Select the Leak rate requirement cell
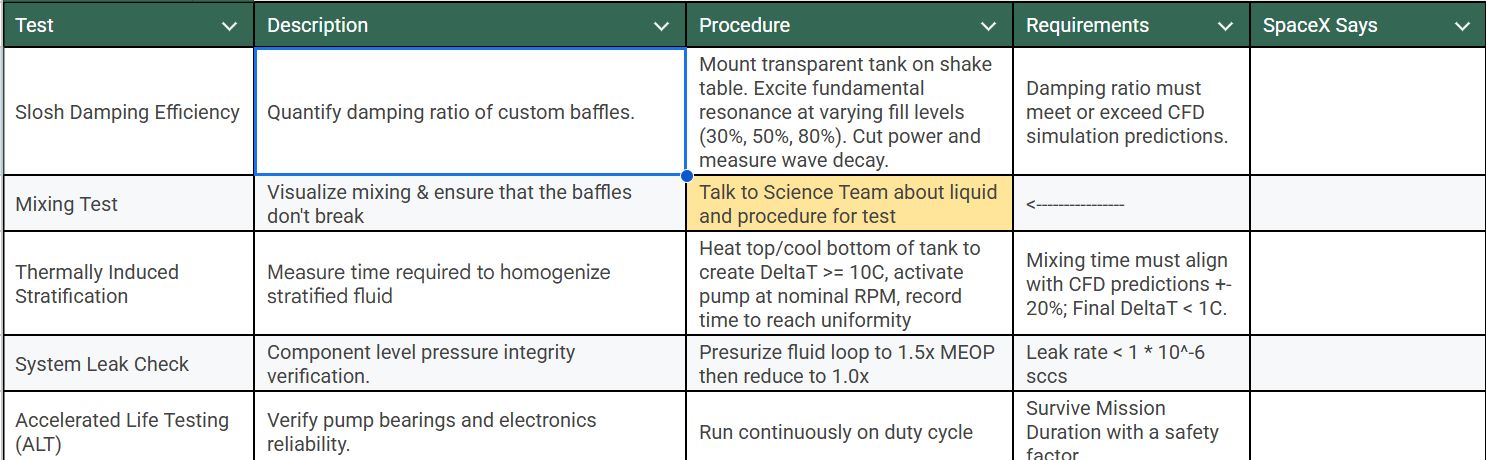Image resolution: width=1486 pixels, height=460 pixels. point(1130,364)
